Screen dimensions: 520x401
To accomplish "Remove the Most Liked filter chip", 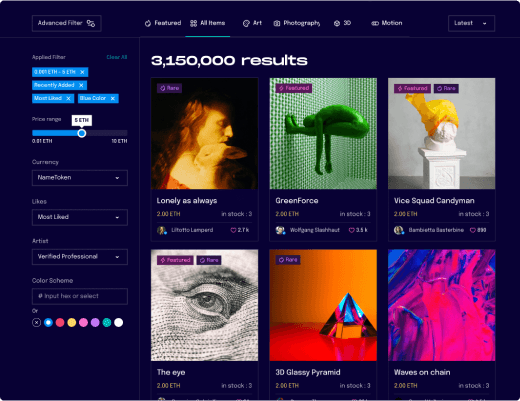I will coord(68,98).
